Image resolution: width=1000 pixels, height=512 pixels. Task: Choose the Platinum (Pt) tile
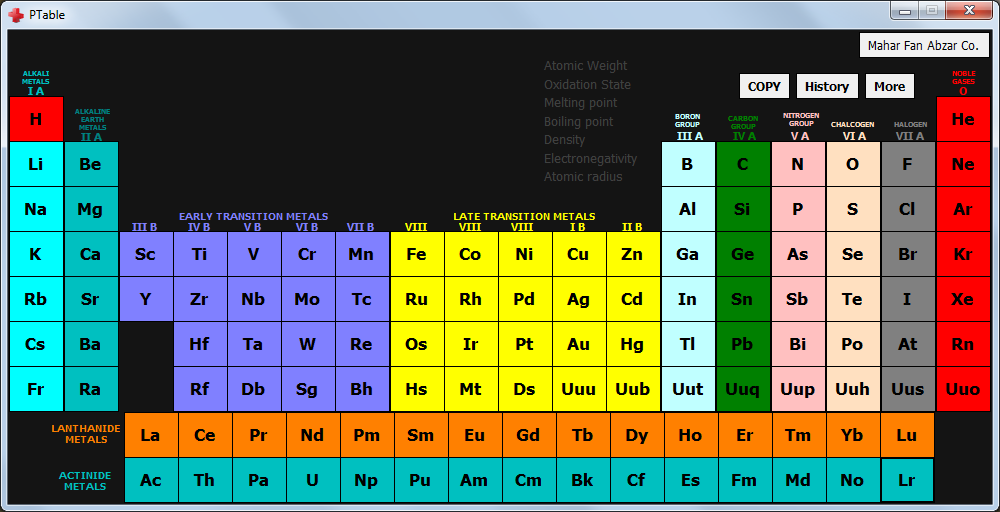click(525, 344)
